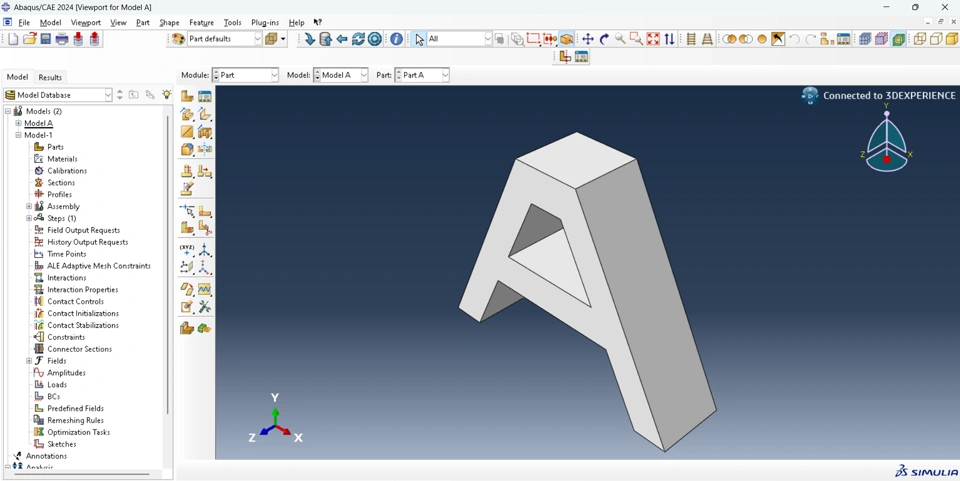Expand the Steps (1) tree node
960x481 pixels.
coord(29,218)
